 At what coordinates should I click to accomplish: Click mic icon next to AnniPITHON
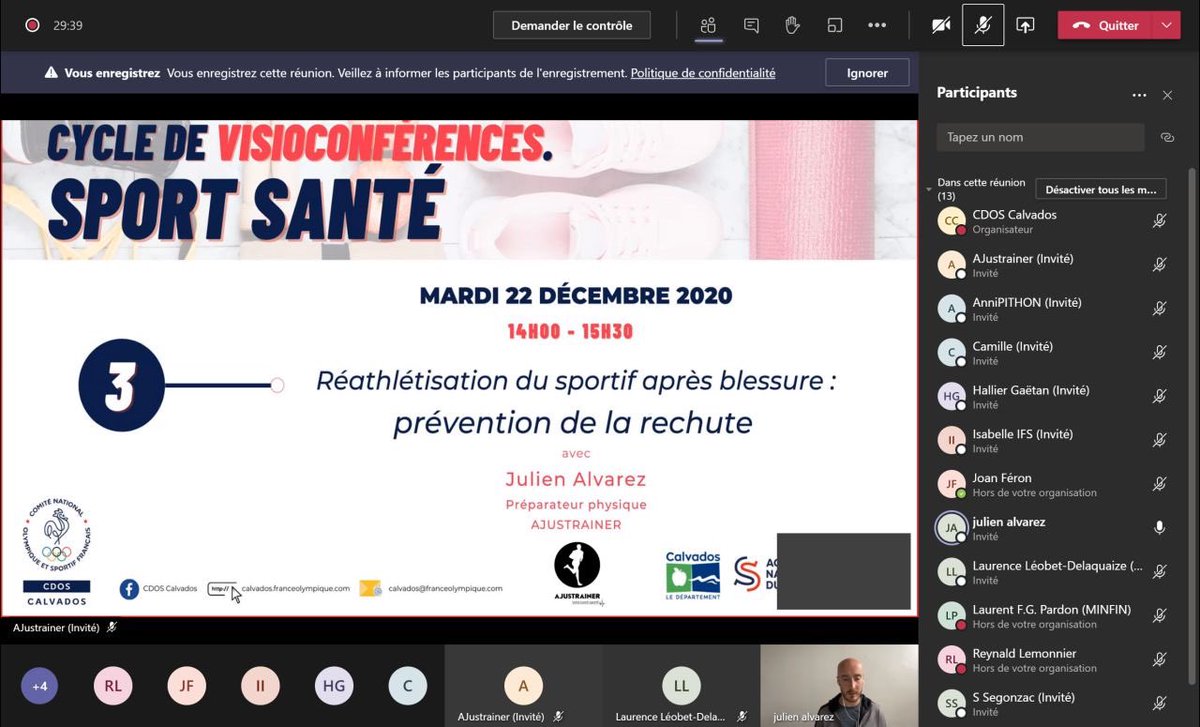[1160, 309]
